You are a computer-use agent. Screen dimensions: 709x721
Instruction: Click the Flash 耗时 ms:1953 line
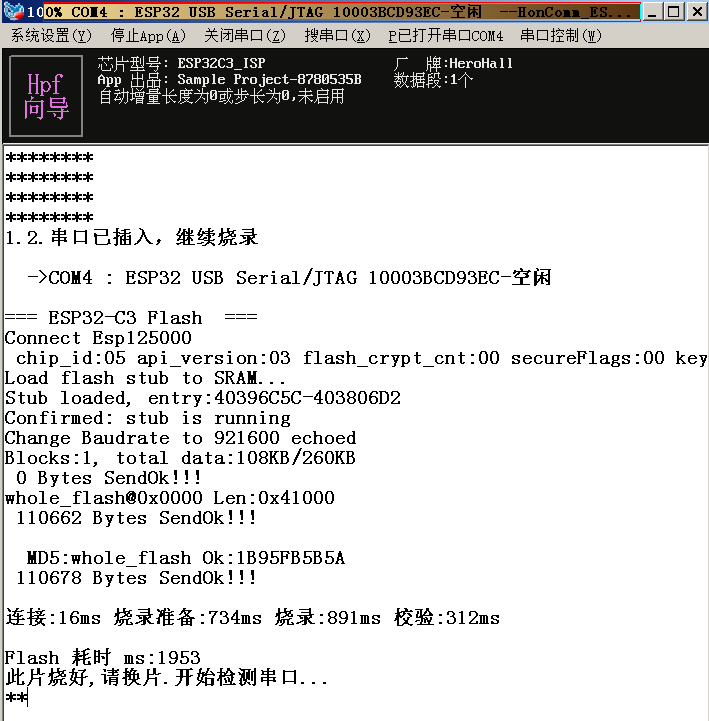103,658
